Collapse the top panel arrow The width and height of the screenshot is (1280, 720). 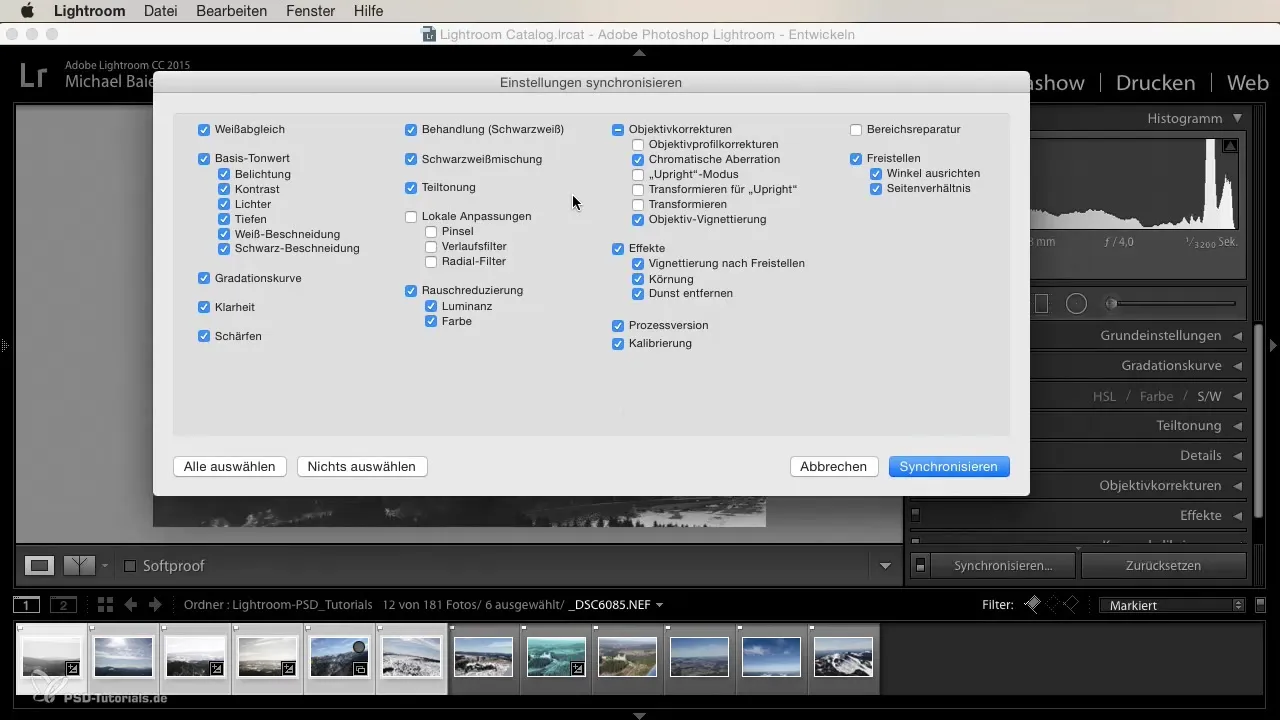(x=640, y=52)
